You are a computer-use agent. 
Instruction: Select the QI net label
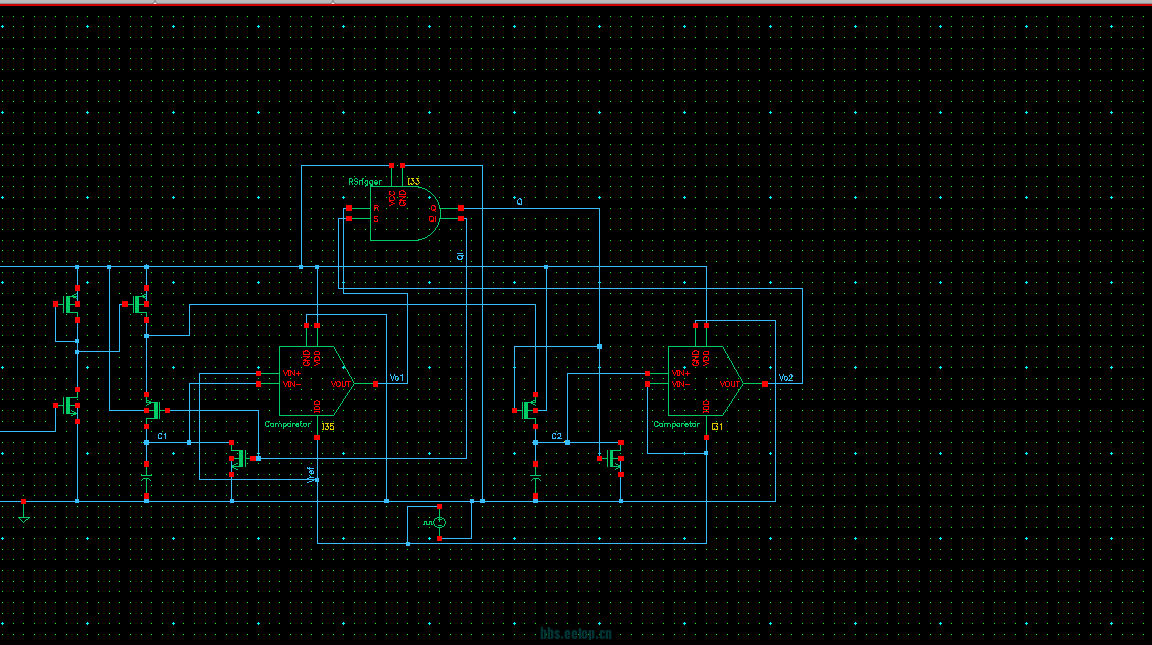point(461,256)
